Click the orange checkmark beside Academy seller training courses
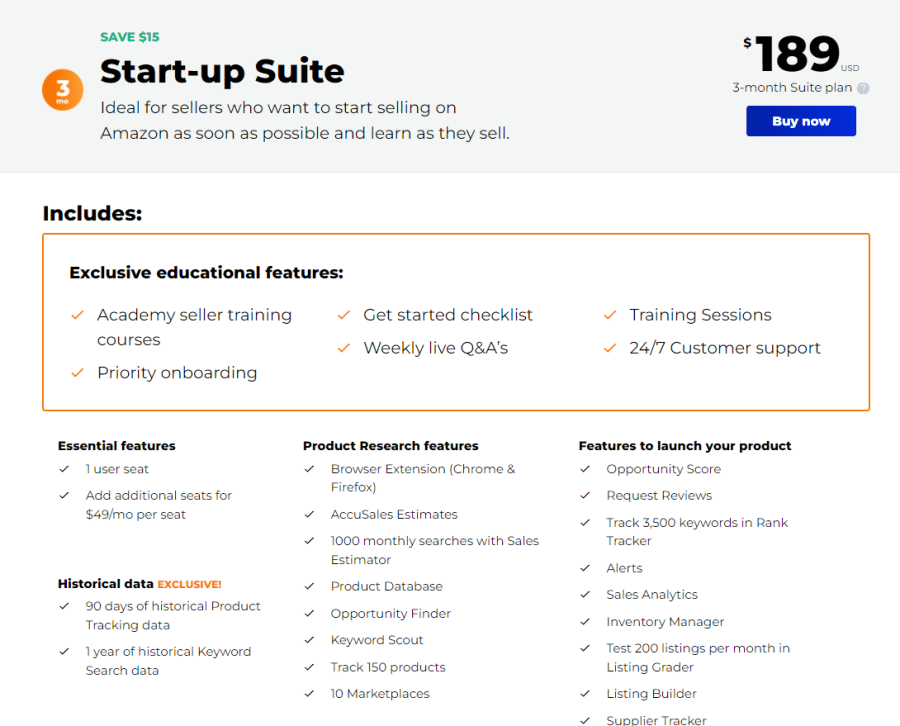Screen dimensions: 900x726 pyautogui.click(x=77, y=315)
